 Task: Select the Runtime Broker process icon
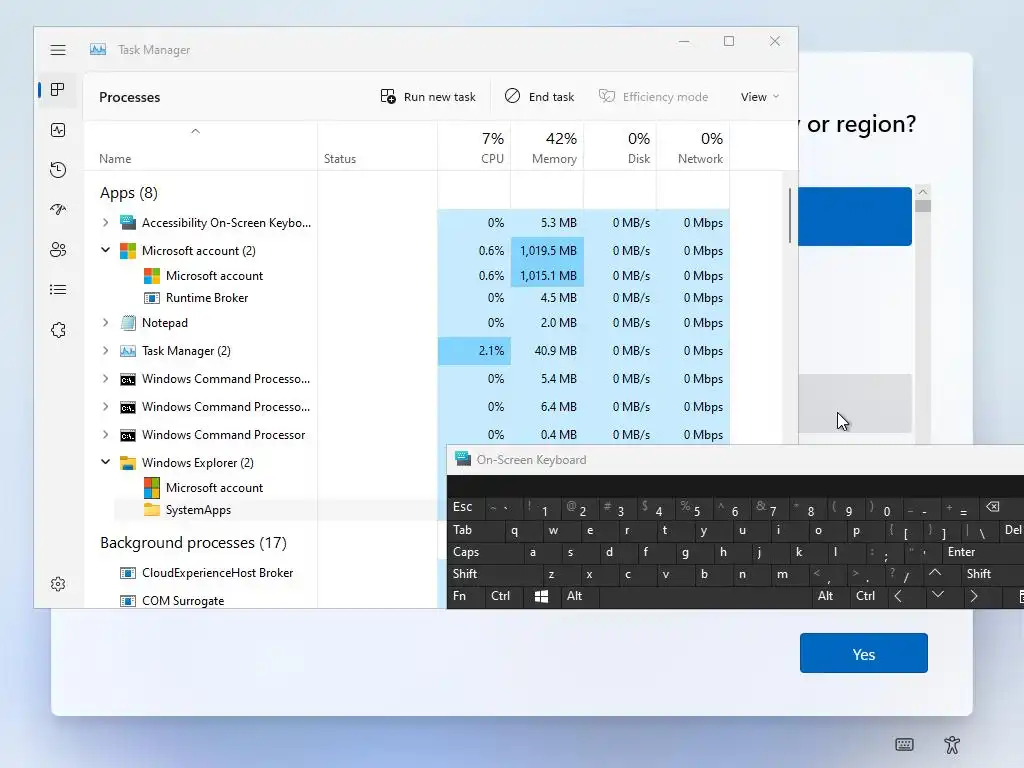point(152,298)
